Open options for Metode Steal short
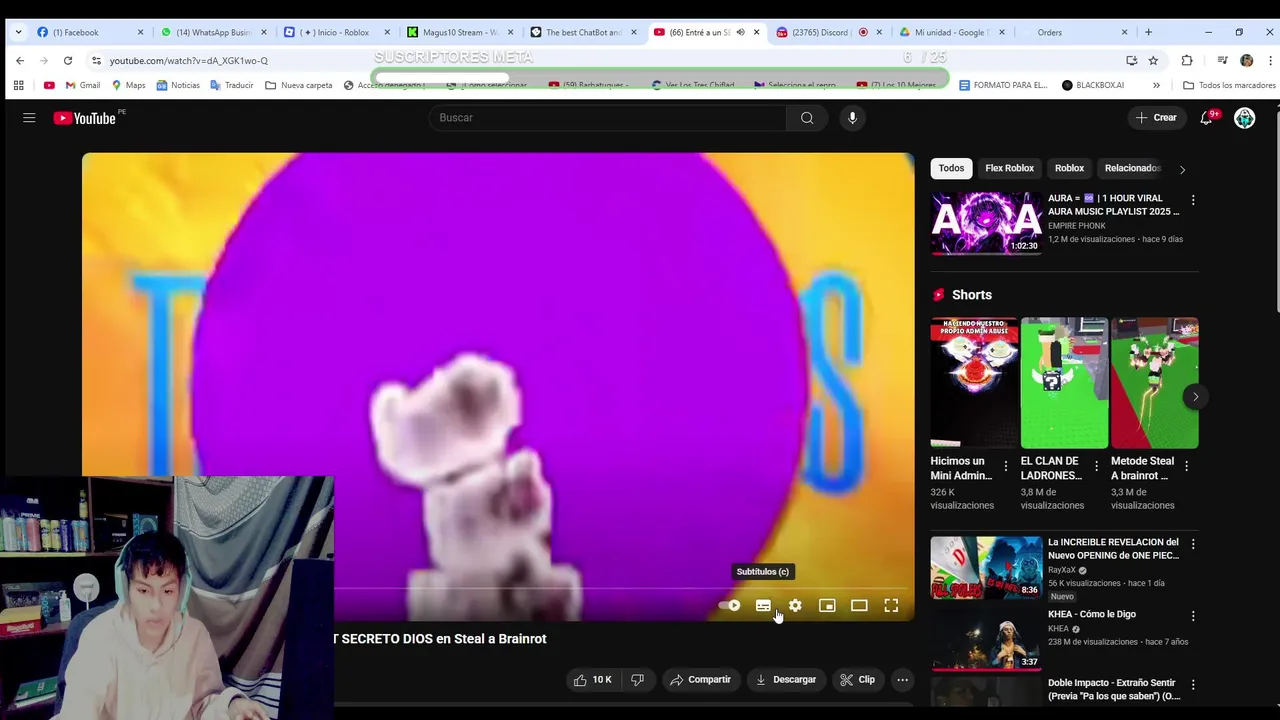The image size is (1280, 720). pyautogui.click(x=1186, y=466)
